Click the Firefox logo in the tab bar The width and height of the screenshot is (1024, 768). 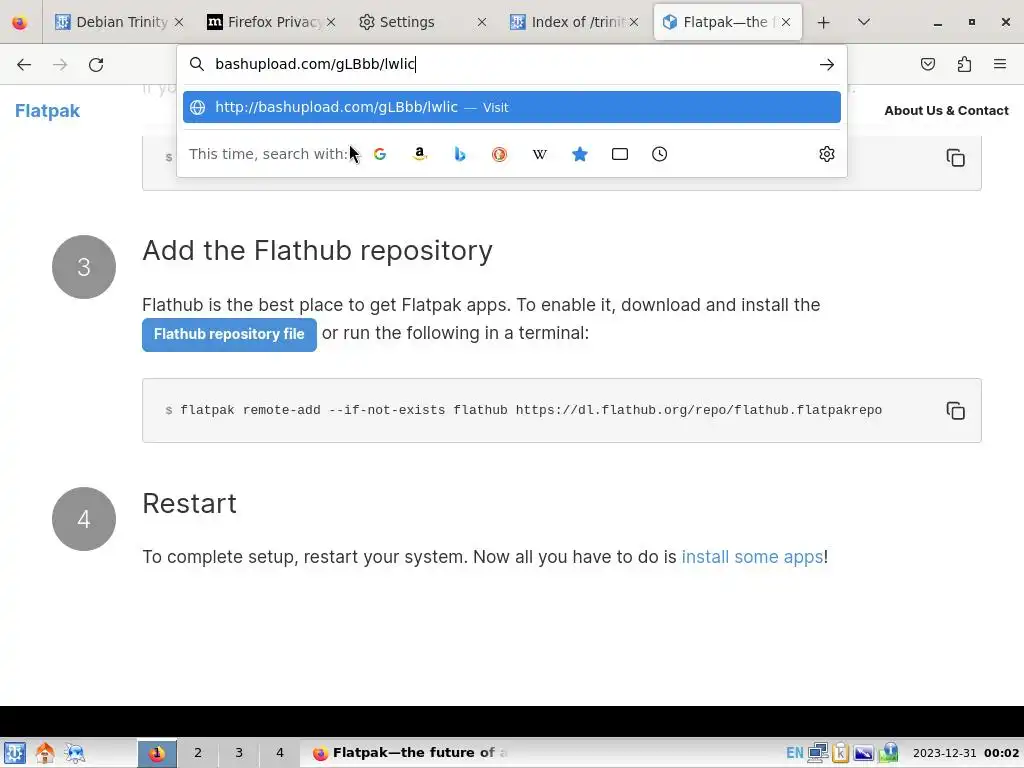tap(20, 22)
